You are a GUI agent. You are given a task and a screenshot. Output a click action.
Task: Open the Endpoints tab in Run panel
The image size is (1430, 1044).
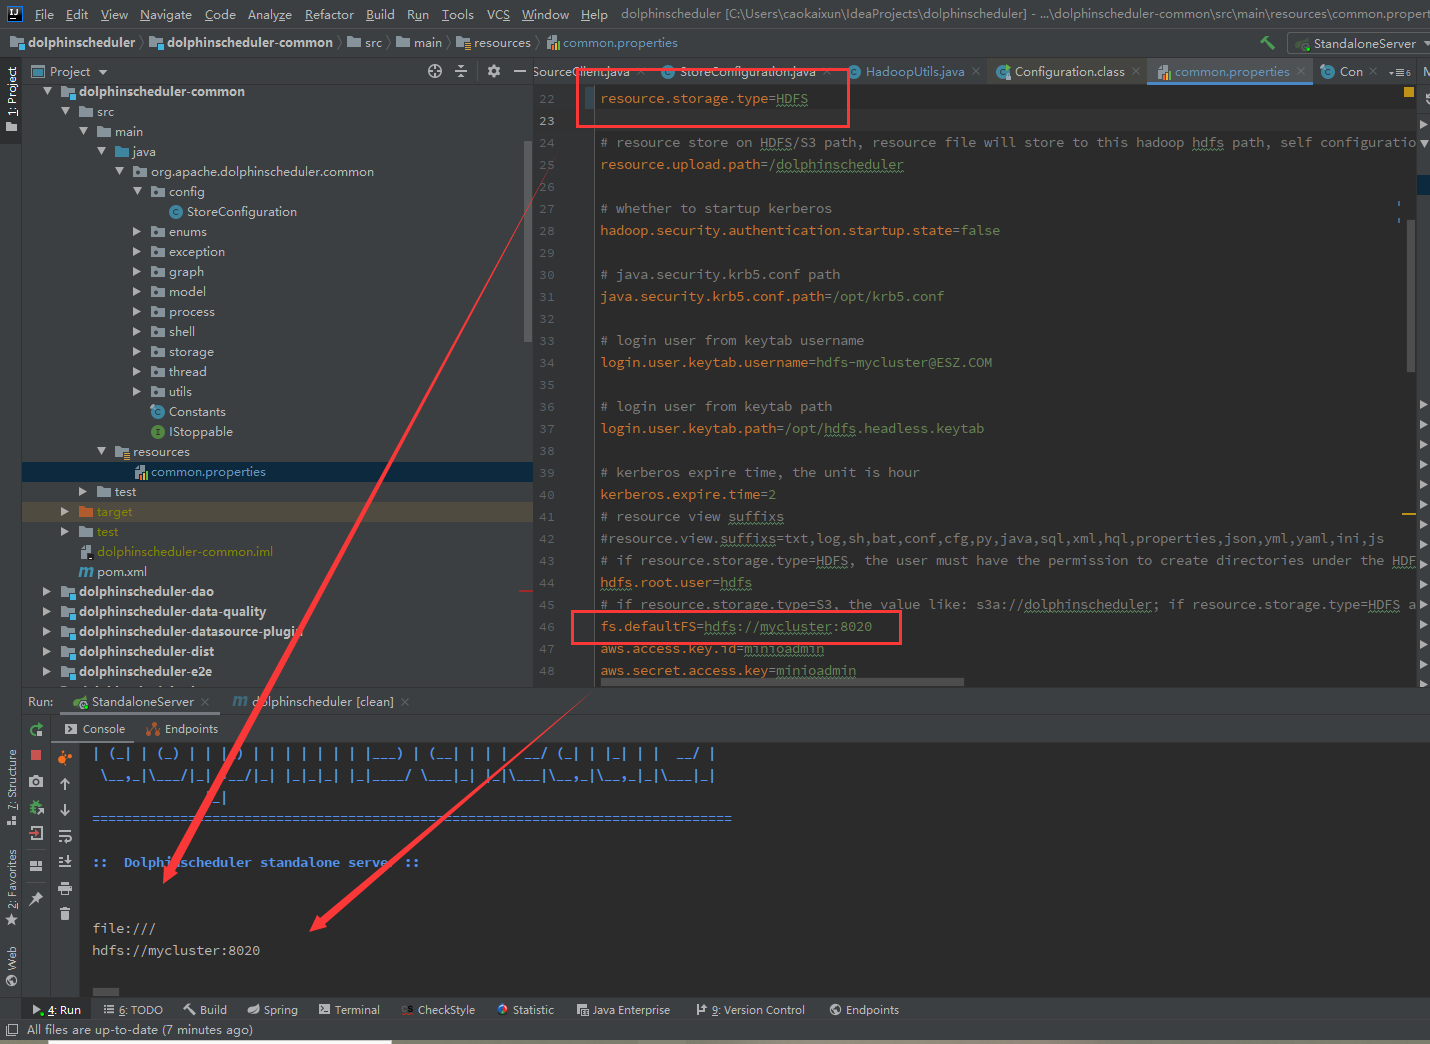tap(182, 729)
